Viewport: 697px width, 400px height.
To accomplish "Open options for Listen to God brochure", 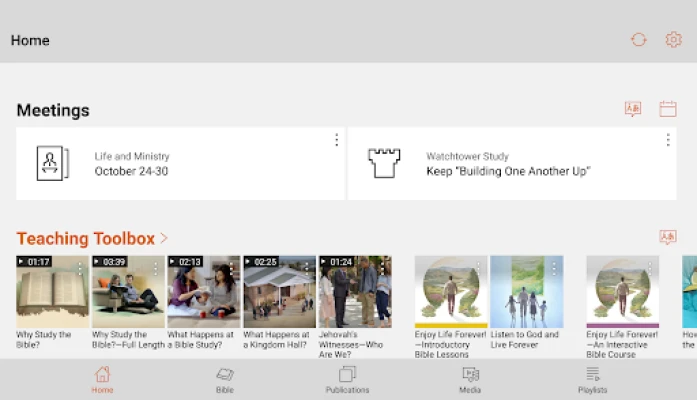I will (554, 268).
